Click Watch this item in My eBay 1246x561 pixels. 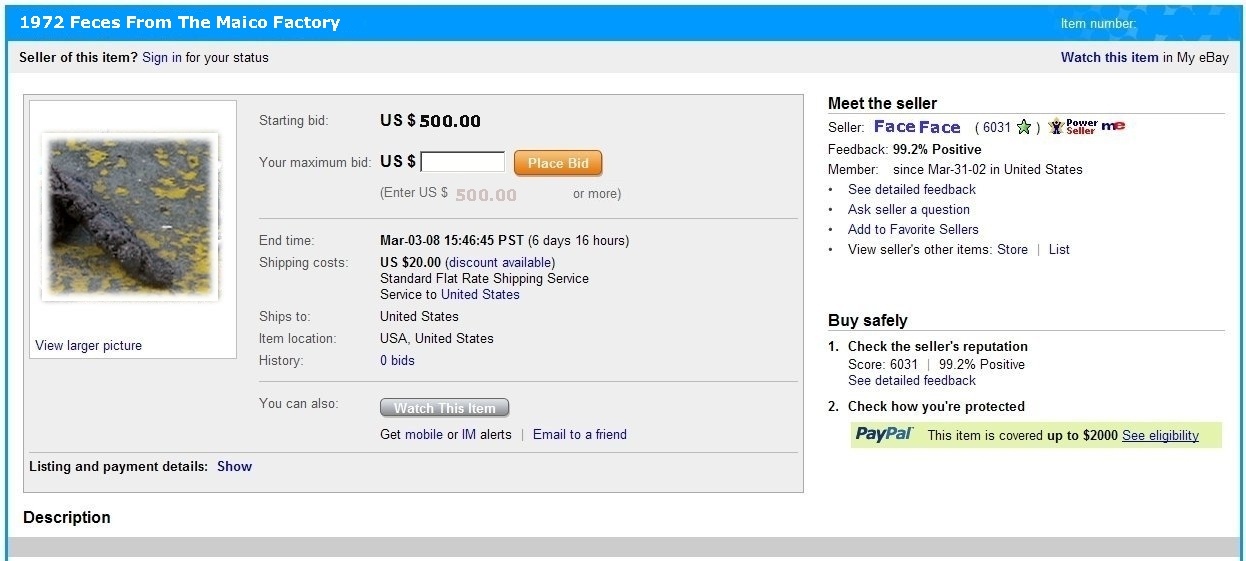(x=1109, y=57)
